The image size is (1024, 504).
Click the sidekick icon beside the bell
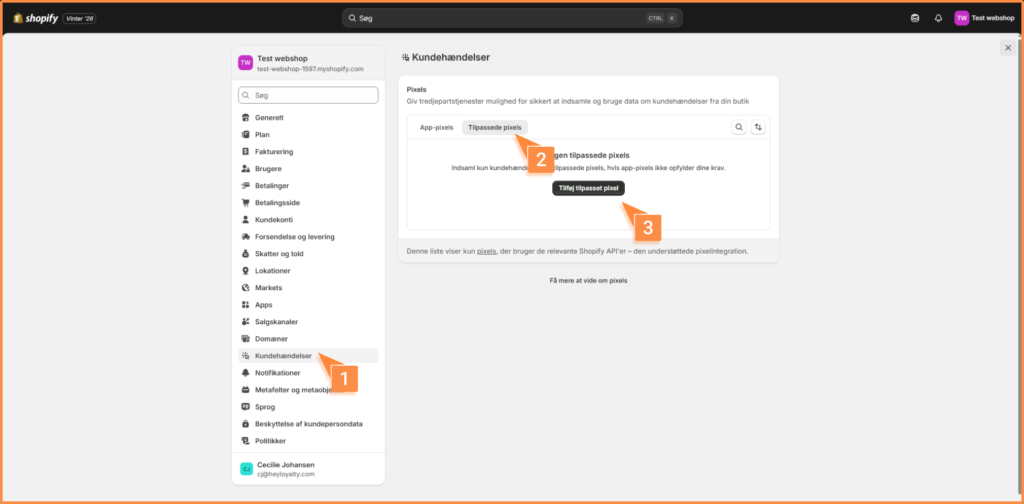tap(915, 18)
